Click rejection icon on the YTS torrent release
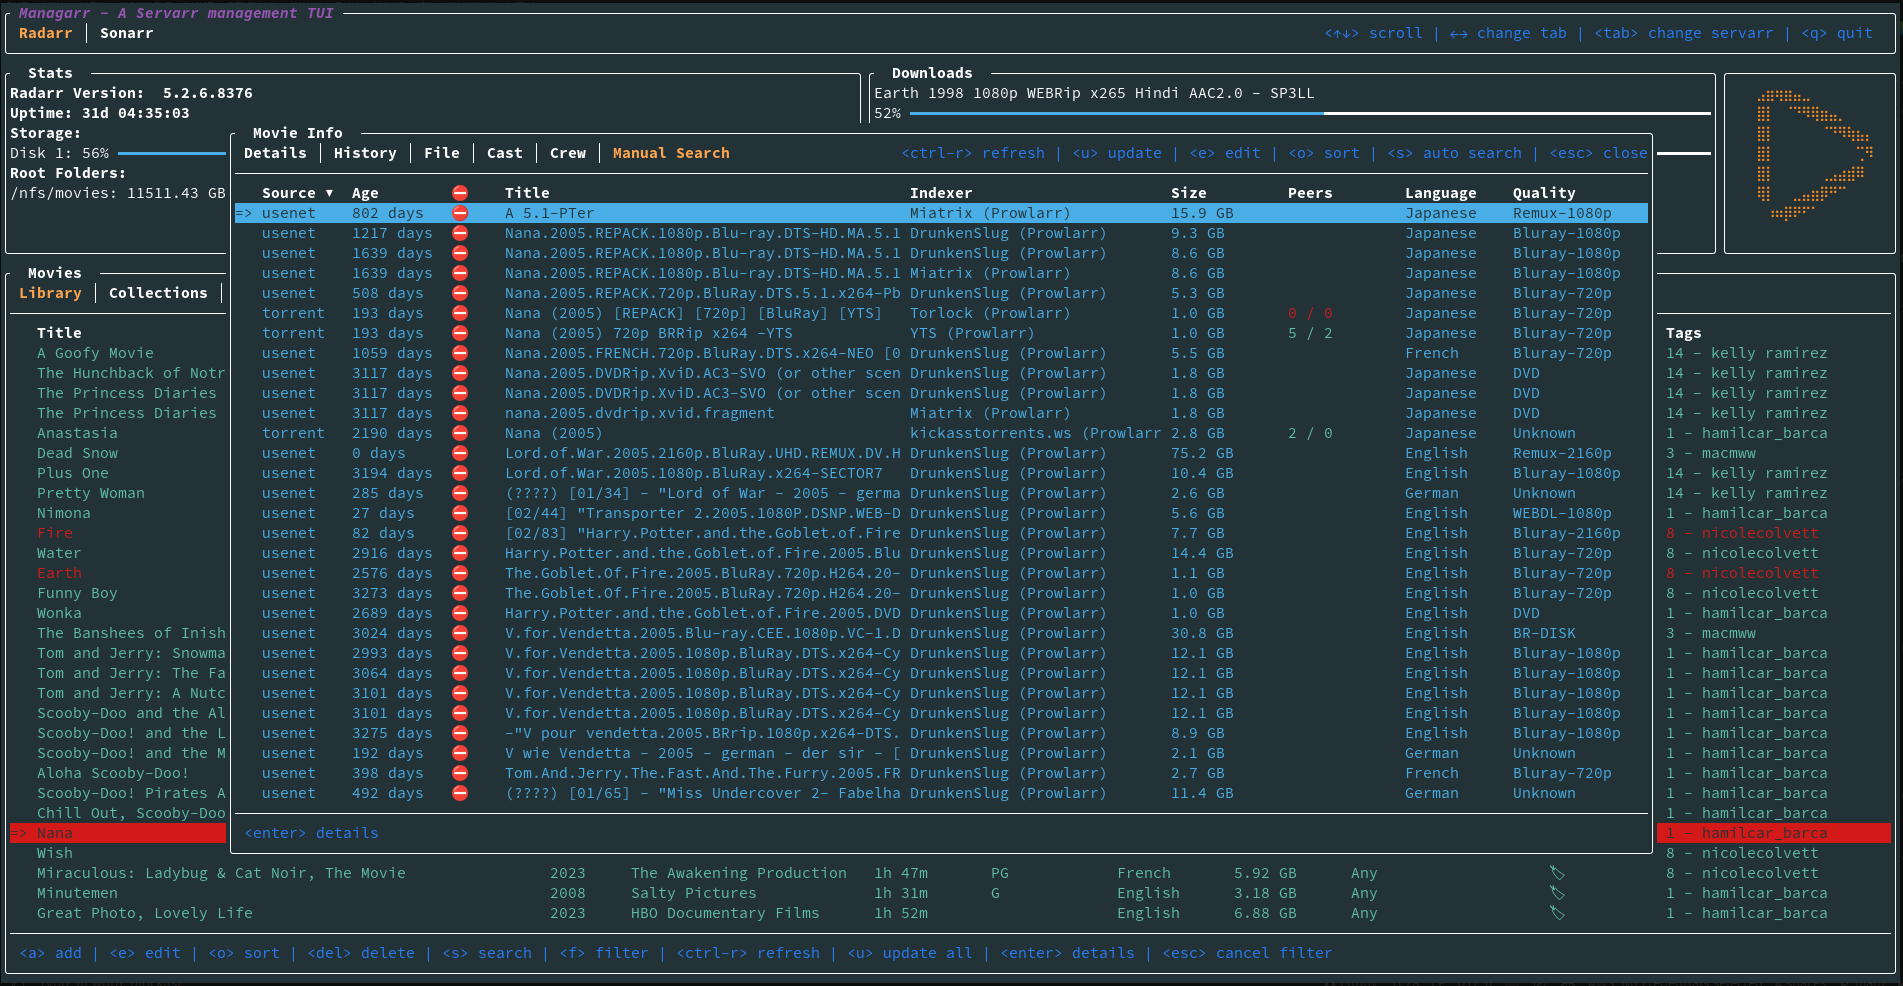This screenshot has width=1903, height=986. tap(460, 333)
